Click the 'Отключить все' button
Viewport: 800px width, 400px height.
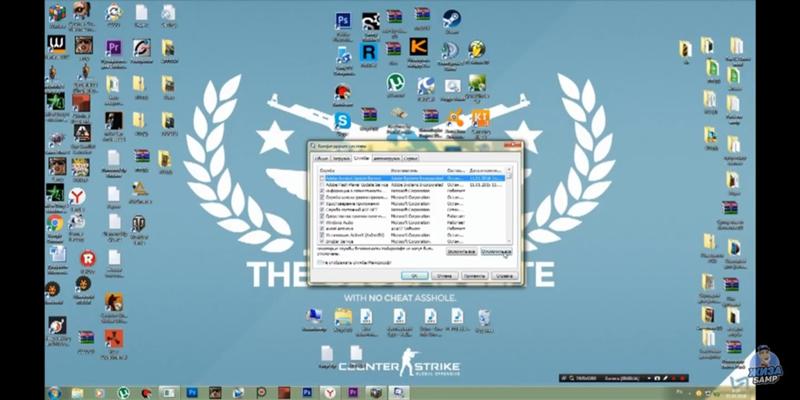[x=496, y=252]
